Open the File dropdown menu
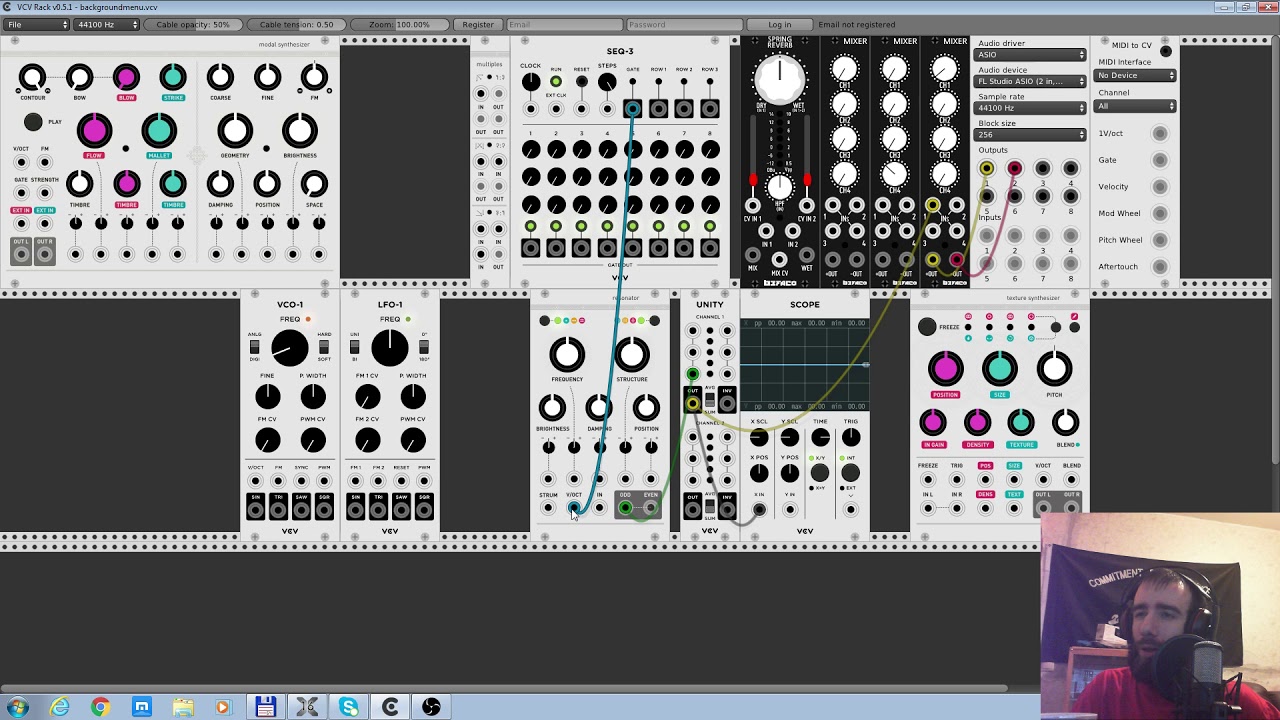 tap(38, 24)
